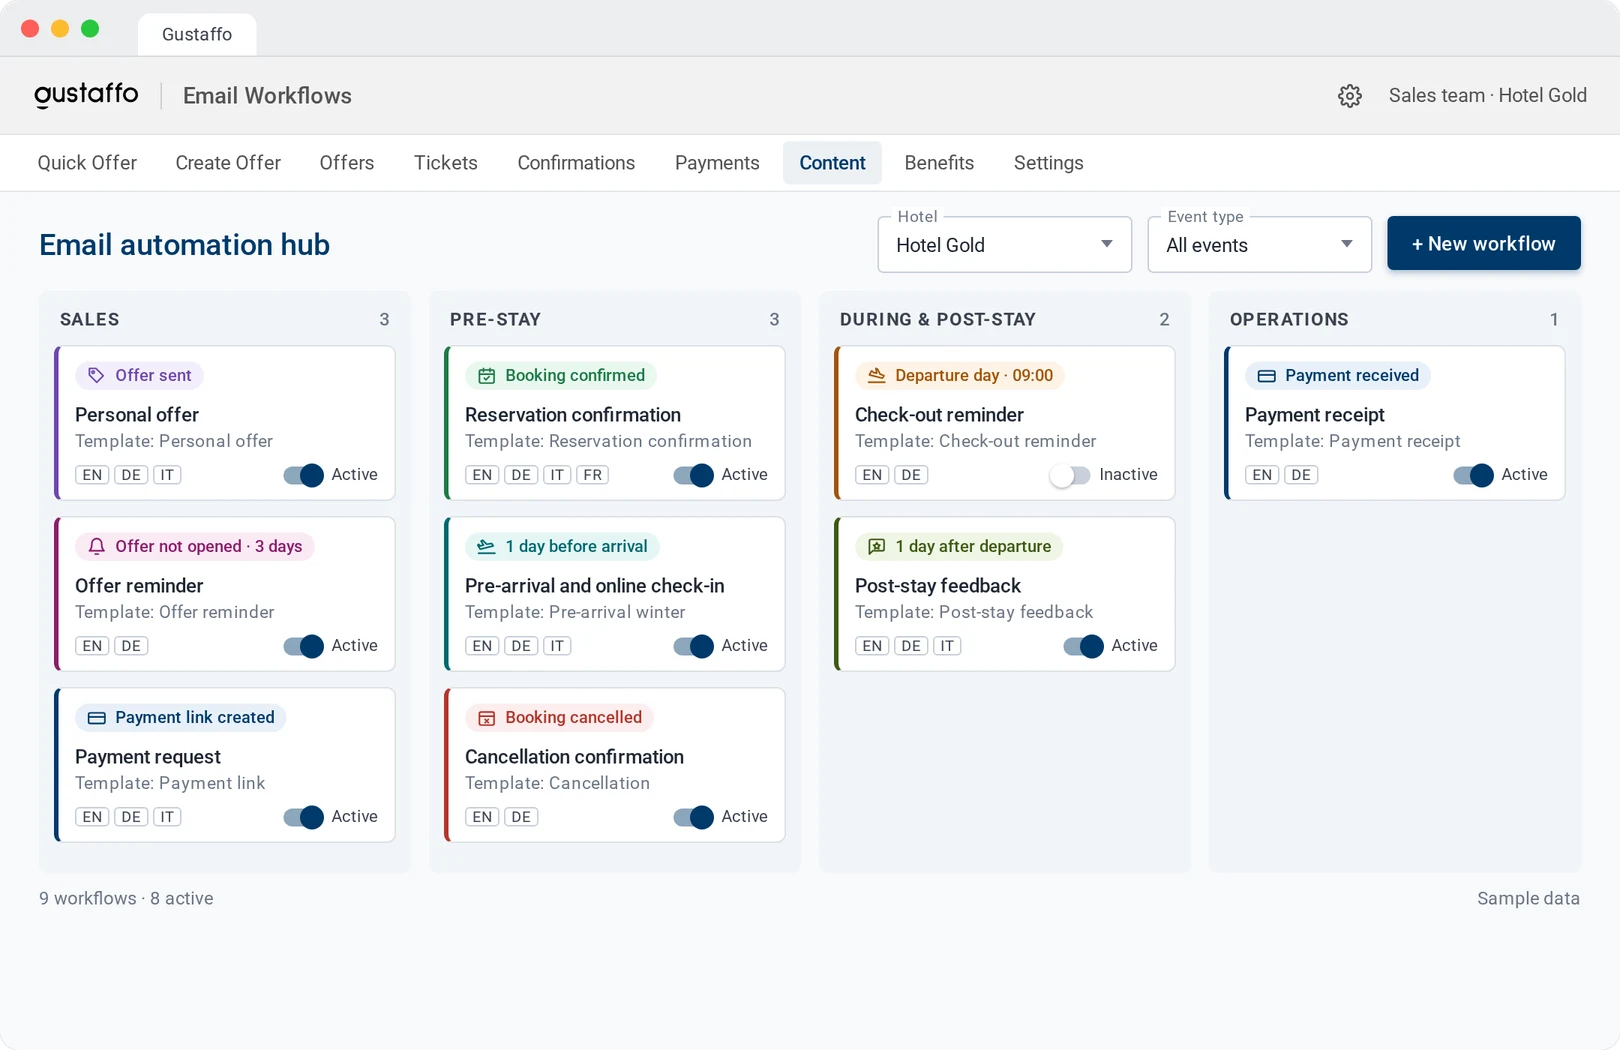Open the settings gear icon
The height and width of the screenshot is (1050, 1620).
[x=1350, y=96]
